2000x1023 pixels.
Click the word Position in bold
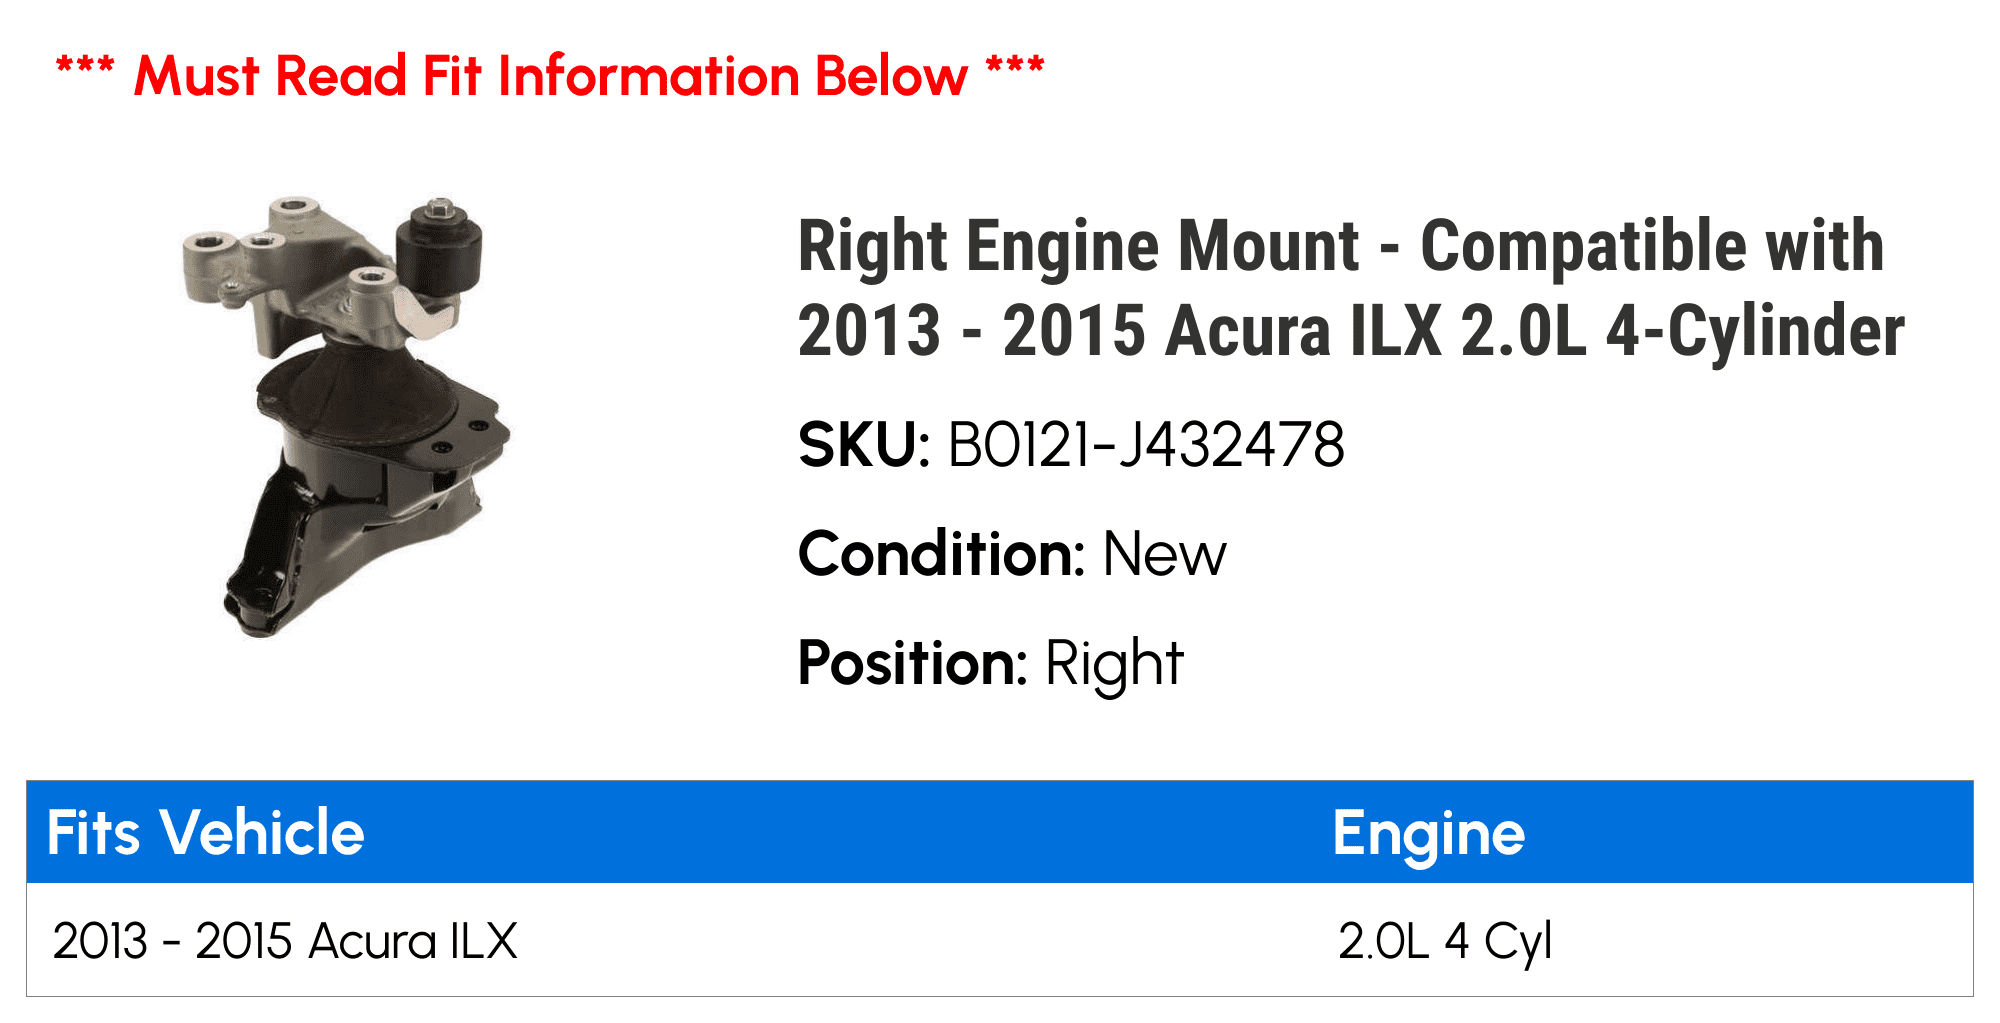point(912,663)
